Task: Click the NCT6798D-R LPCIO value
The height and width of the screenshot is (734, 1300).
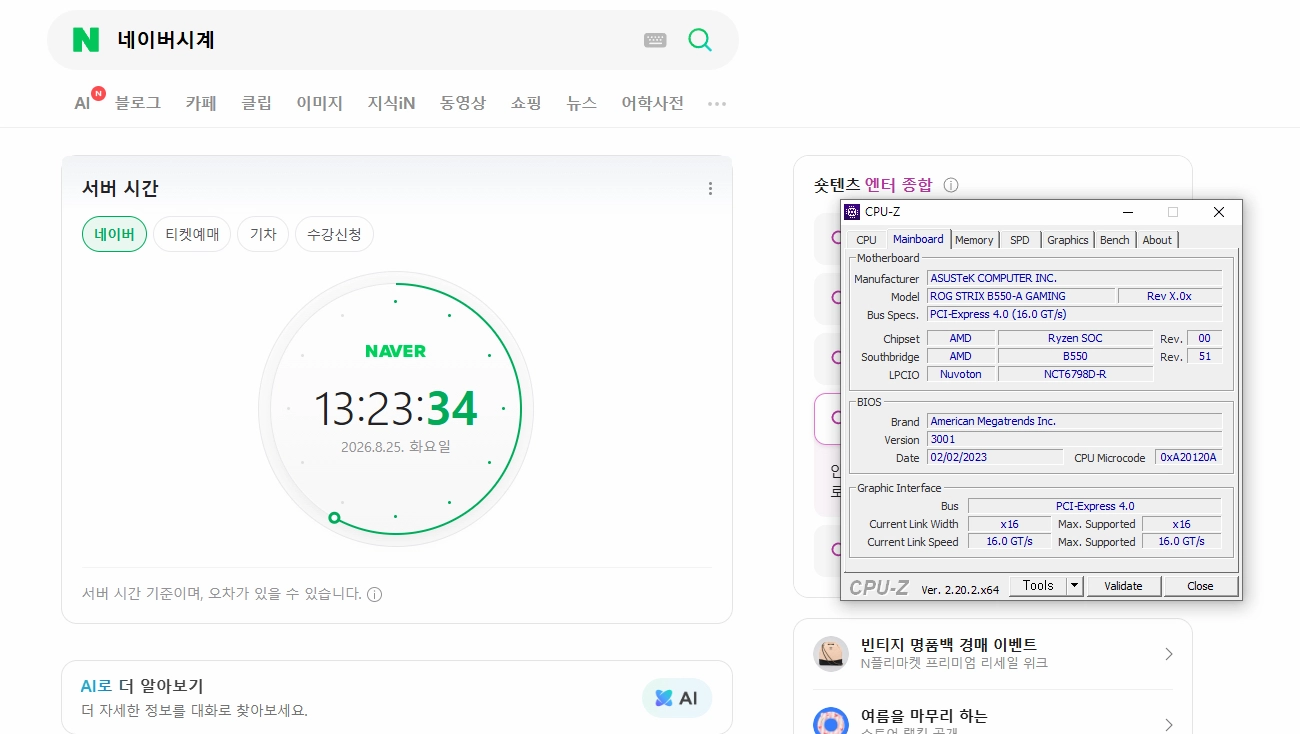Action: coord(1075,374)
